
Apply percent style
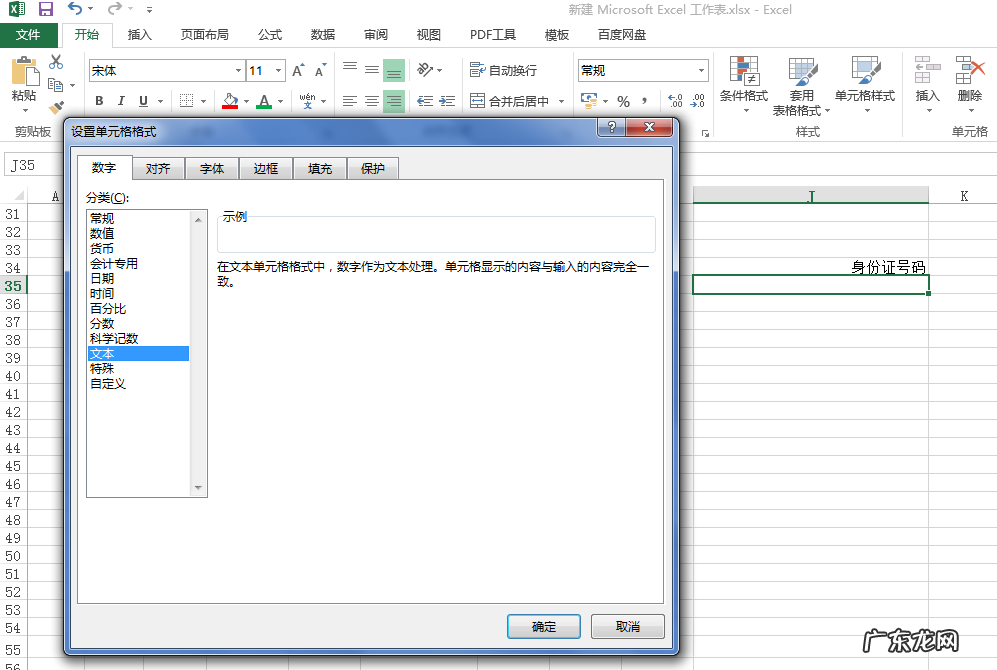(x=623, y=101)
